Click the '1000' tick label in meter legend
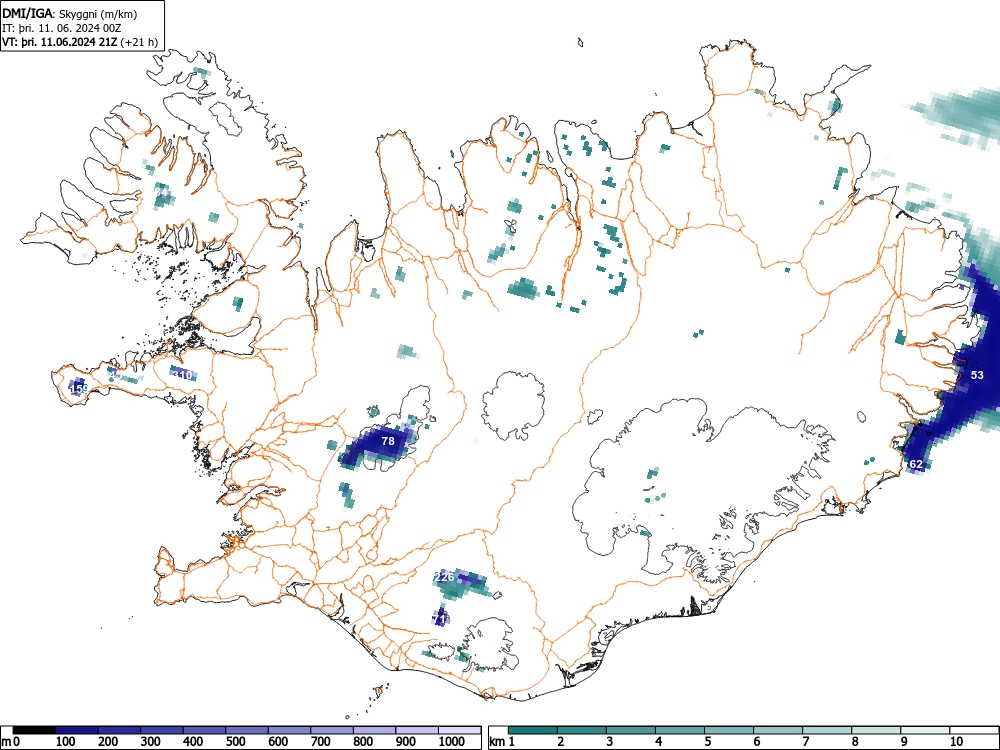The image size is (1000, 750). [x=452, y=742]
